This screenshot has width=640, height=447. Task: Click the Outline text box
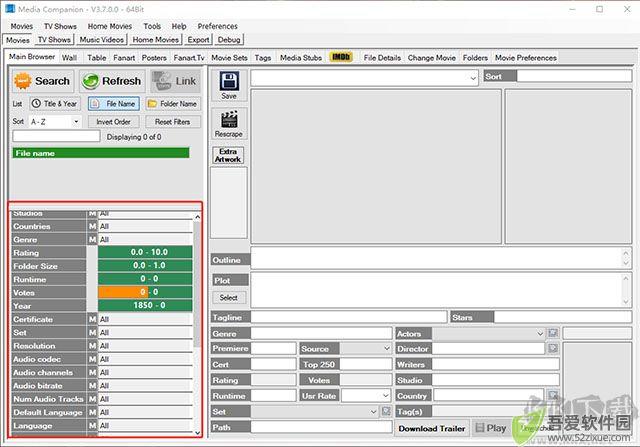coord(441,258)
